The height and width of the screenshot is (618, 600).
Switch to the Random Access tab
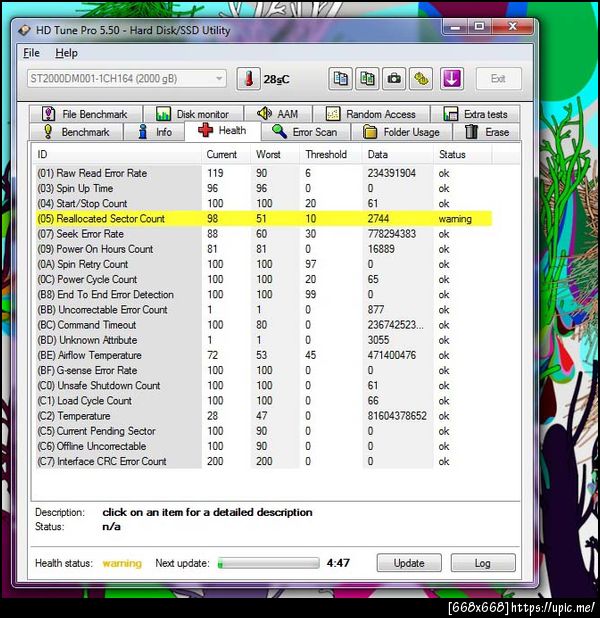[371, 114]
